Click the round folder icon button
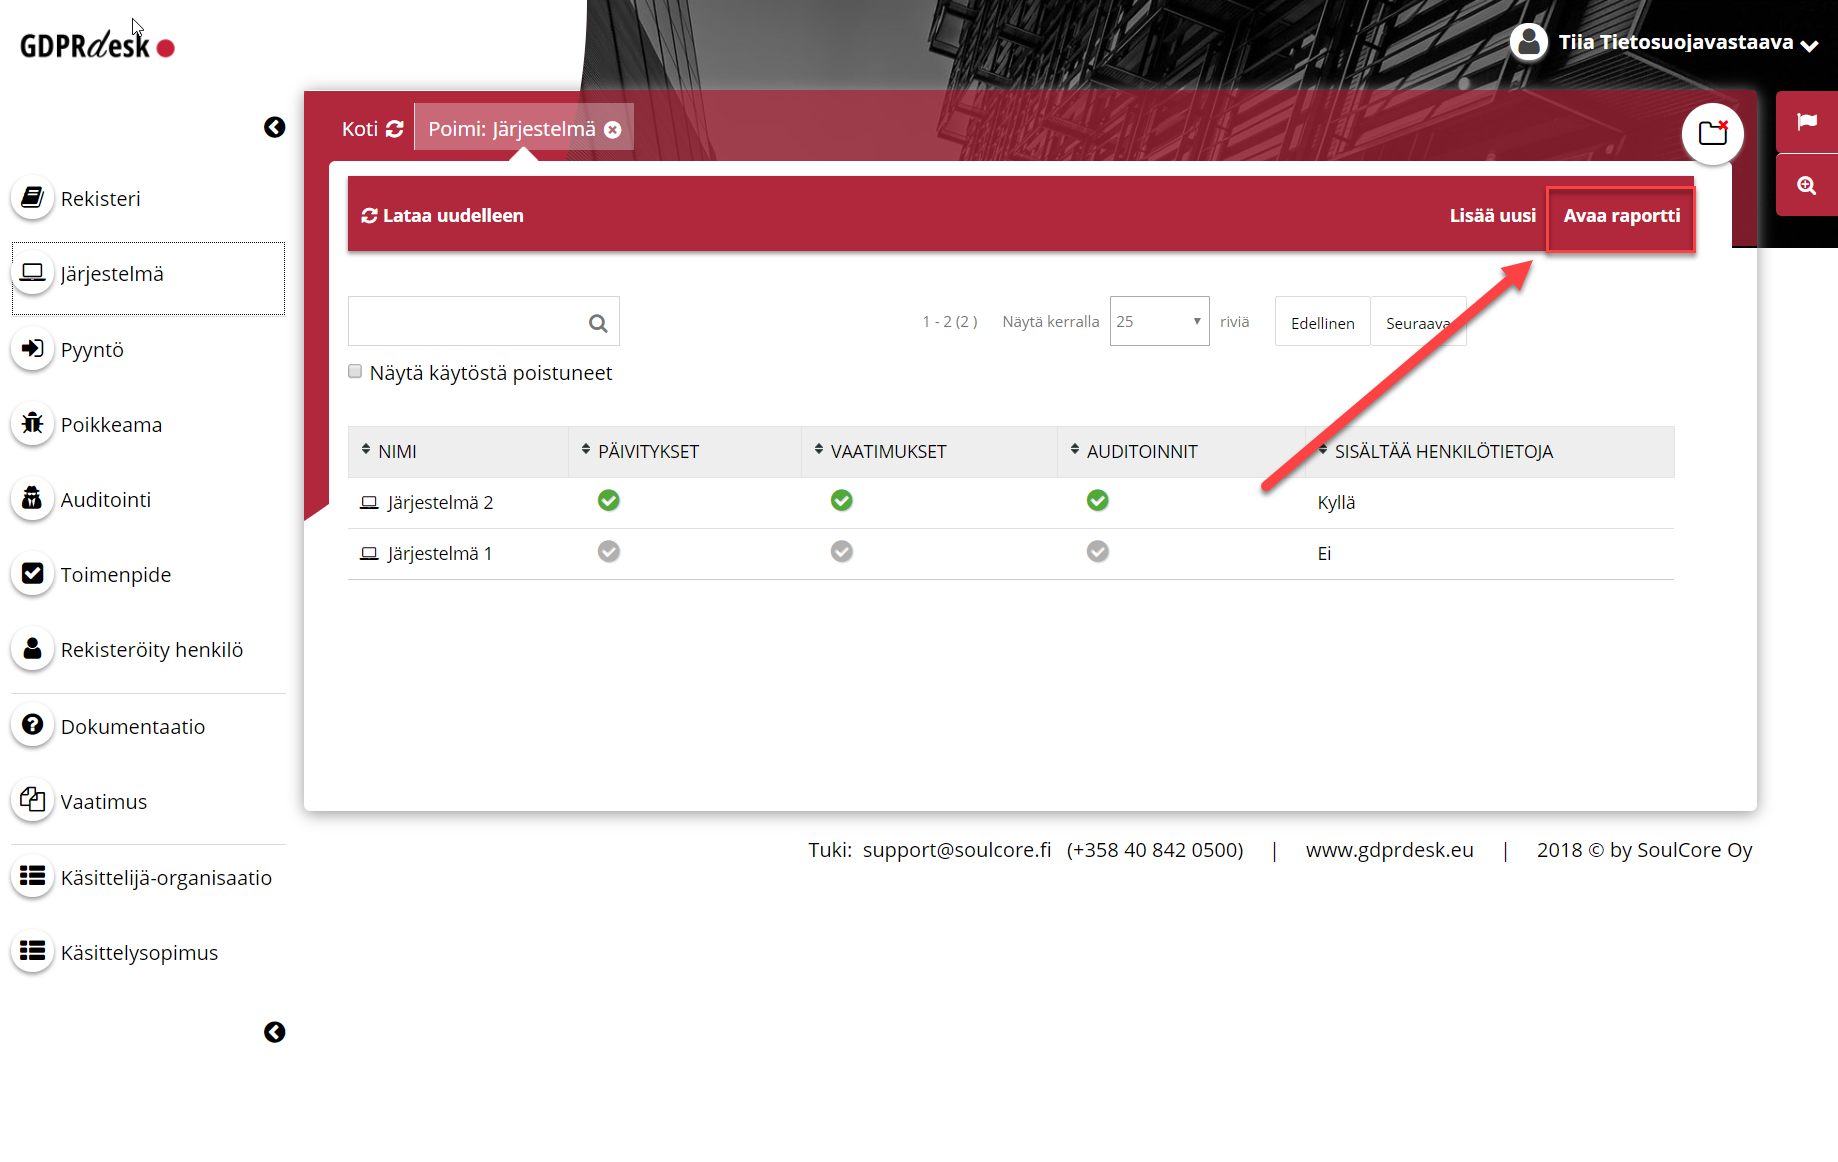This screenshot has height=1162, width=1838. [x=1712, y=133]
